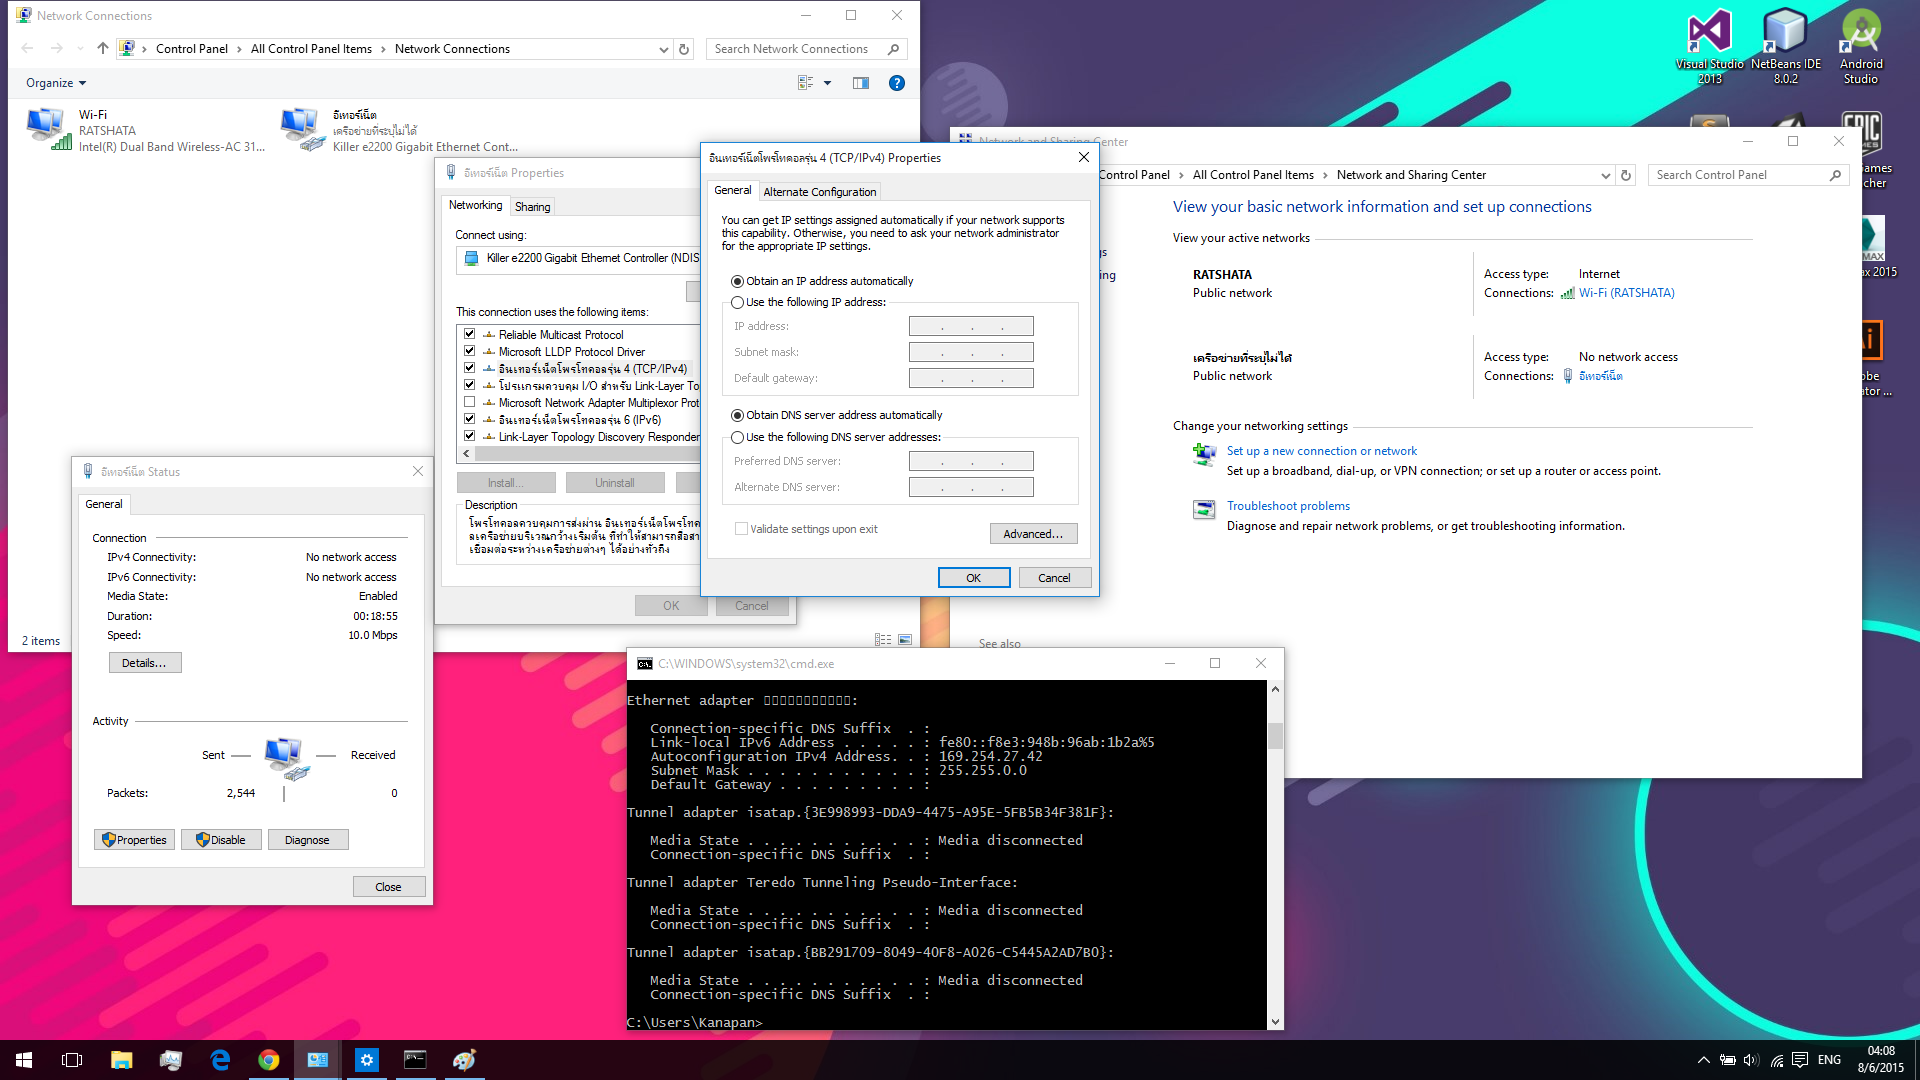Click the Advanced... button

coord(1033,534)
